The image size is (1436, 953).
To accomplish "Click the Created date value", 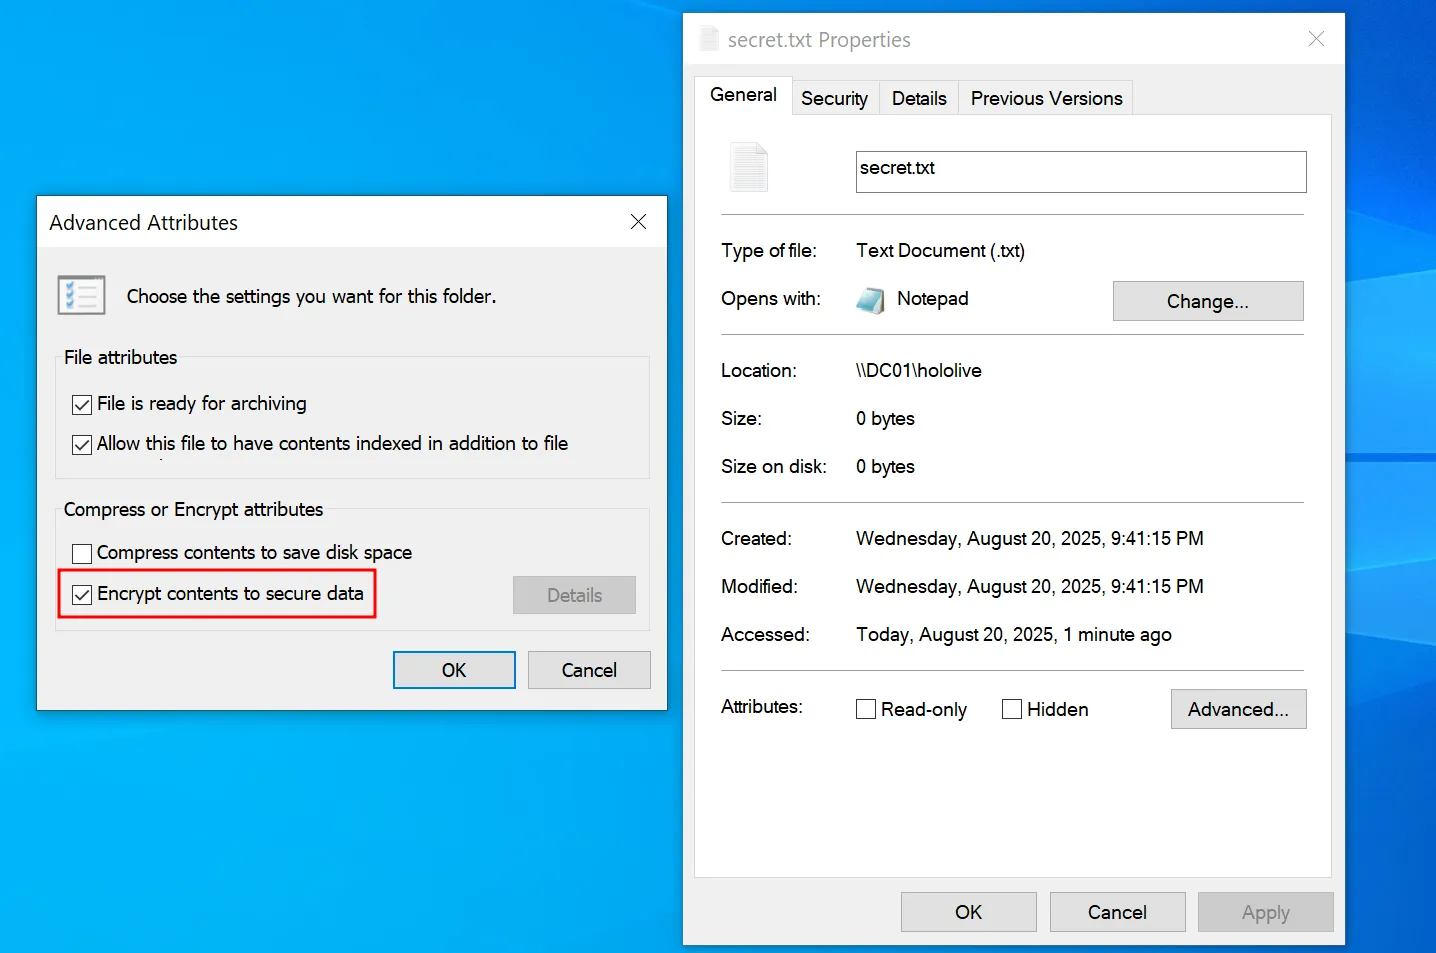I will [x=1030, y=539].
